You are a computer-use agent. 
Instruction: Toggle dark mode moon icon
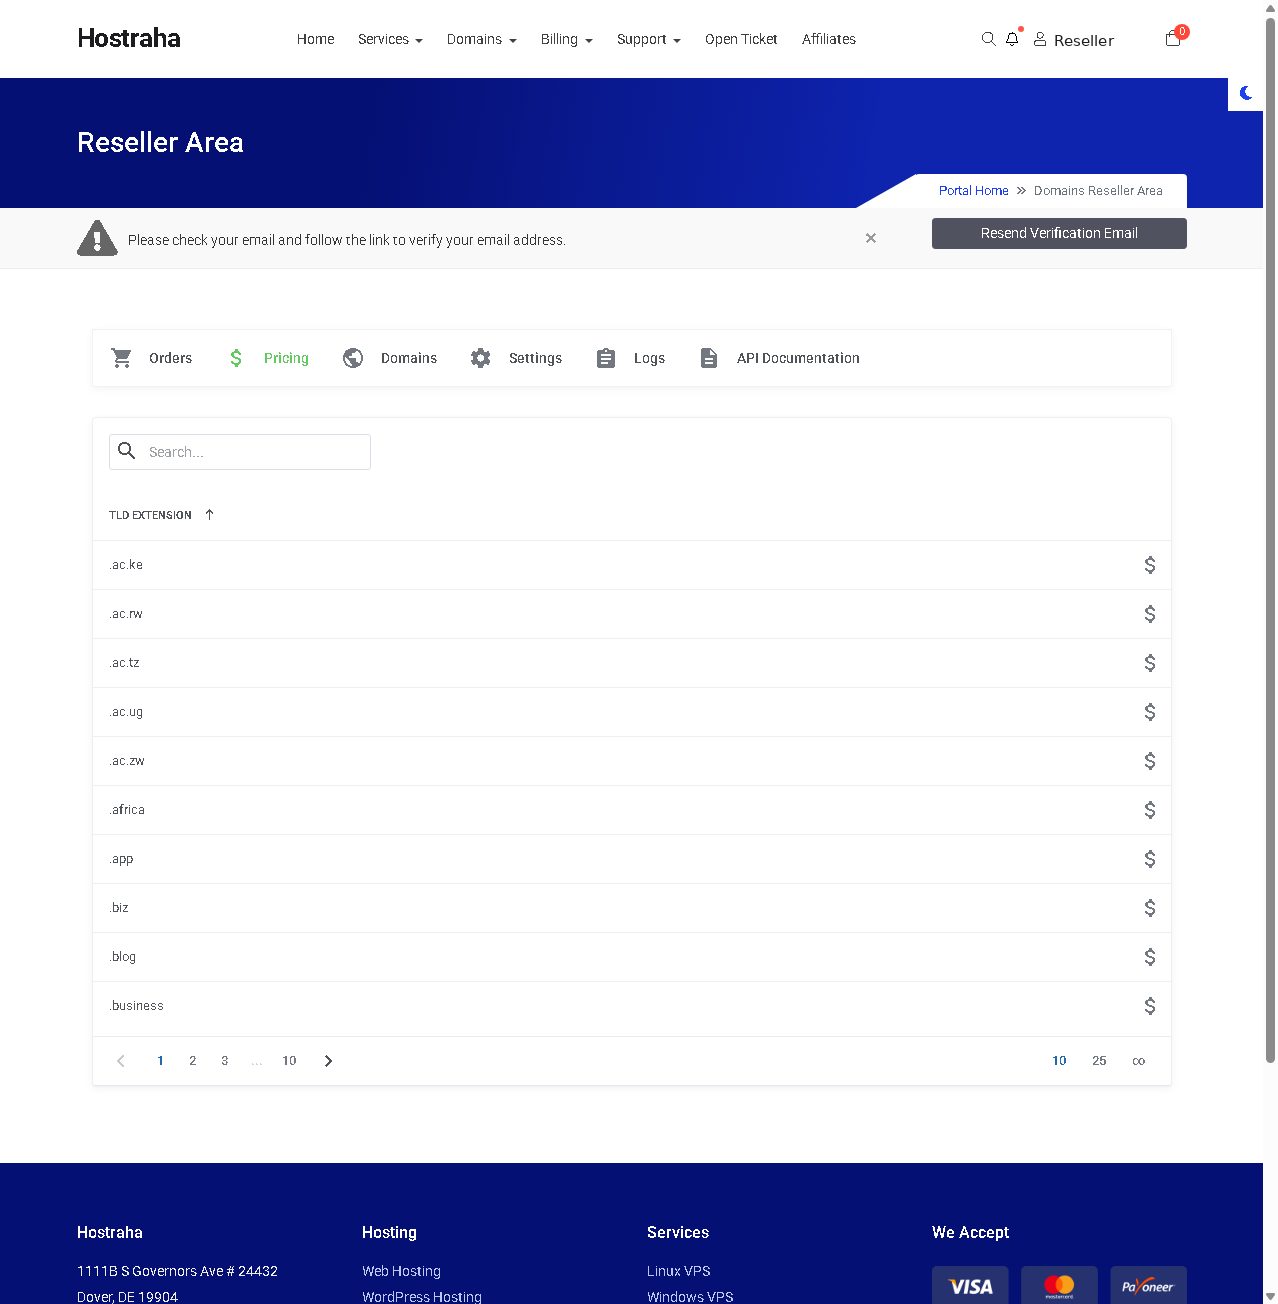click(1246, 93)
